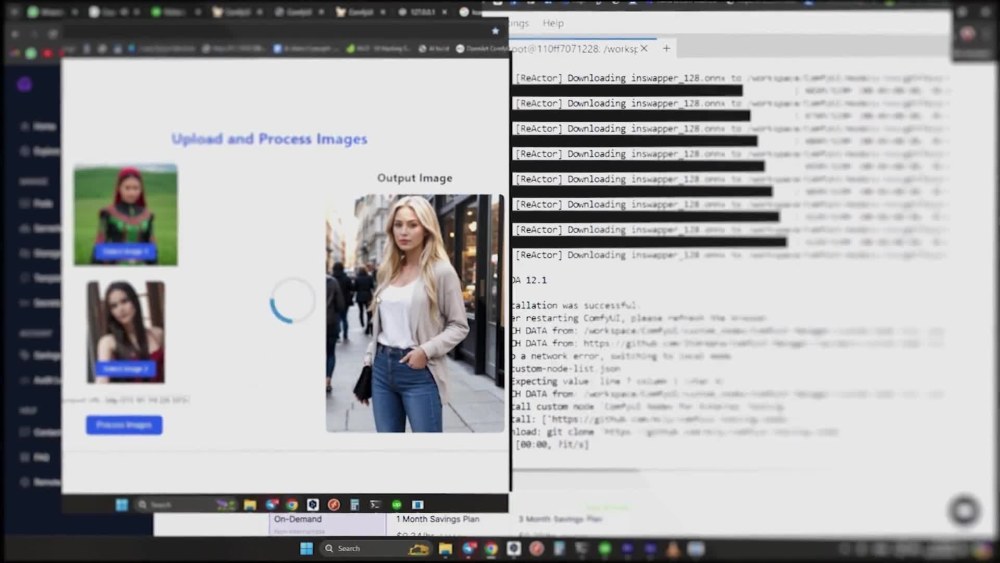Open the VLC cone icon on bottommost taskbar
The height and width of the screenshot is (563, 1000).
[x=673, y=548]
